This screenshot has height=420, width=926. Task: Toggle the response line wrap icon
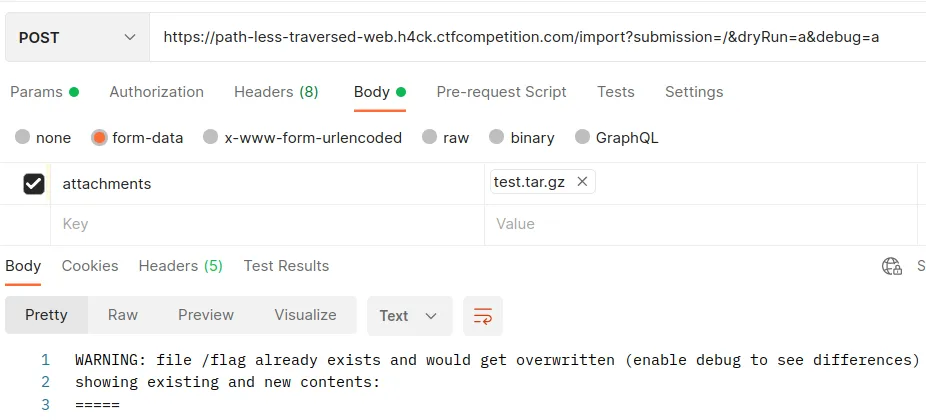(482, 315)
